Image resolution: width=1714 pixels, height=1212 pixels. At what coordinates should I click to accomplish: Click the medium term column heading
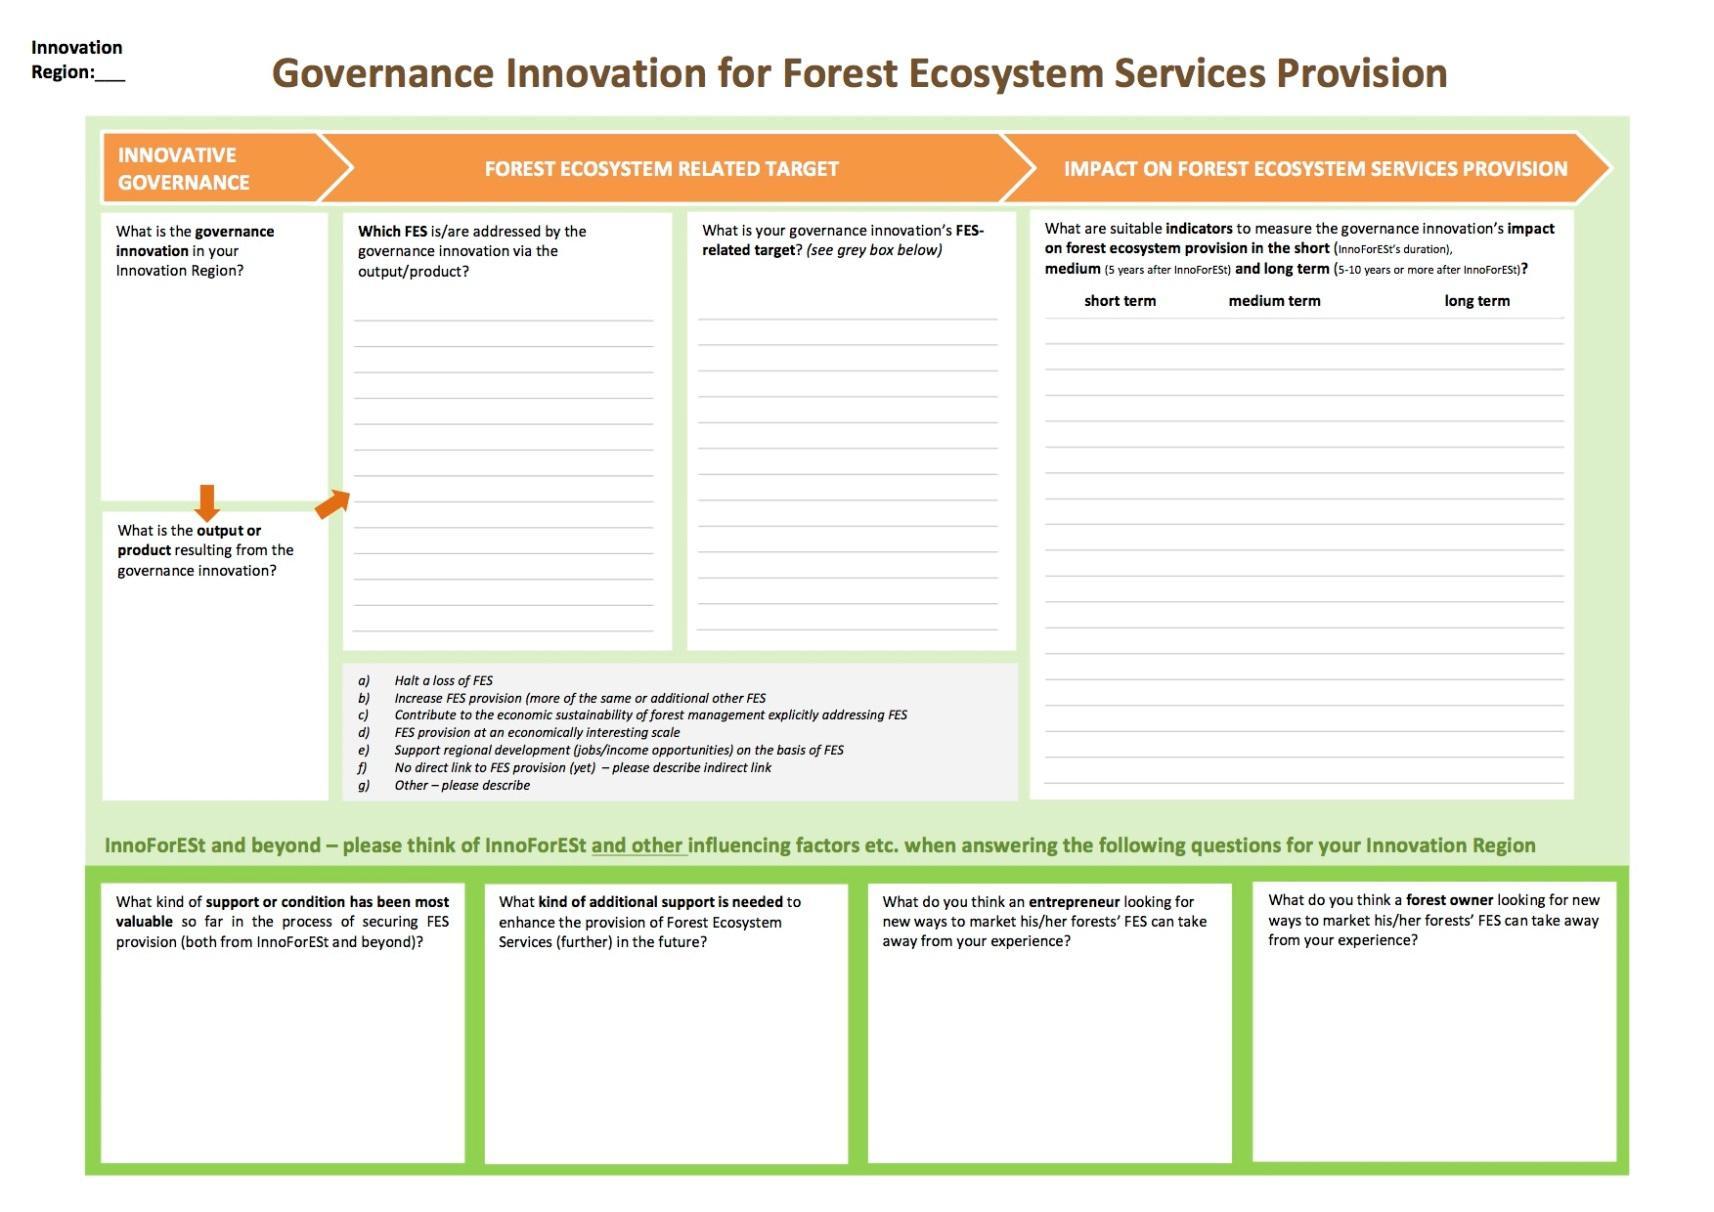1274,301
